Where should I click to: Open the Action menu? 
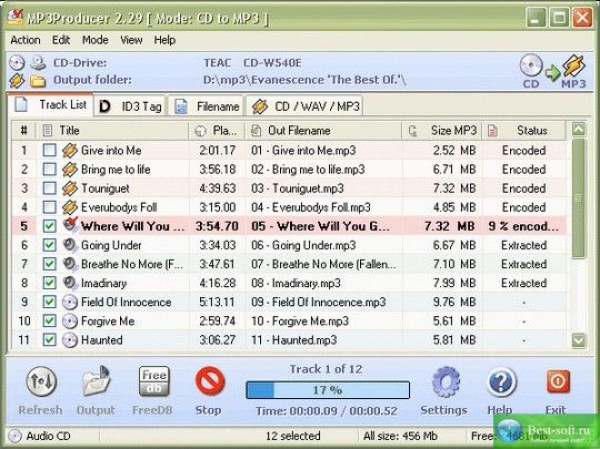pyautogui.click(x=25, y=40)
